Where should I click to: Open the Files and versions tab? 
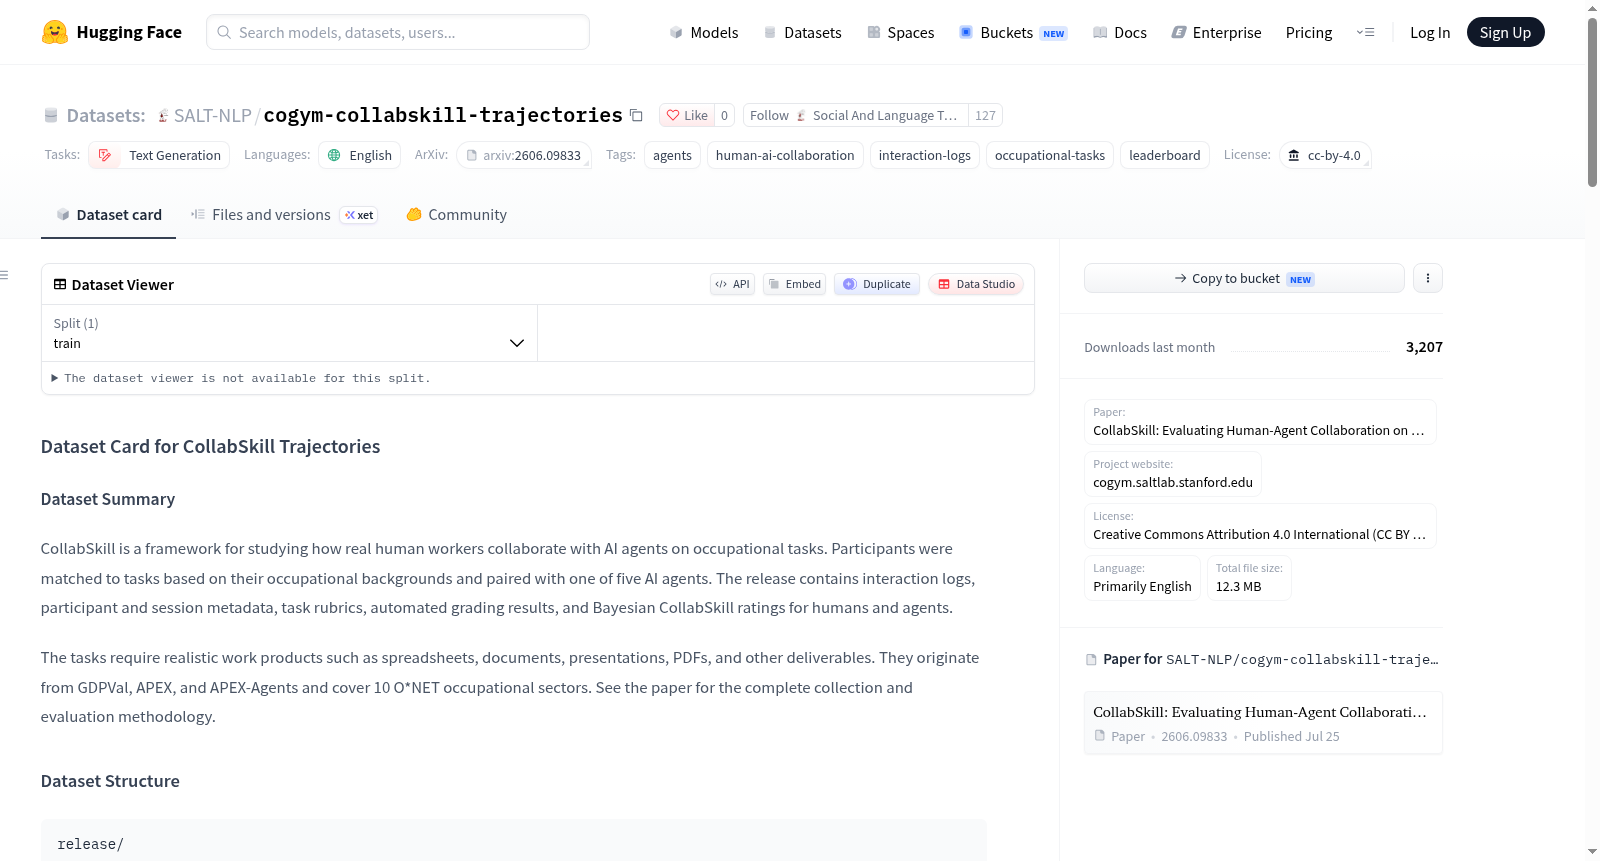[x=284, y=215]
